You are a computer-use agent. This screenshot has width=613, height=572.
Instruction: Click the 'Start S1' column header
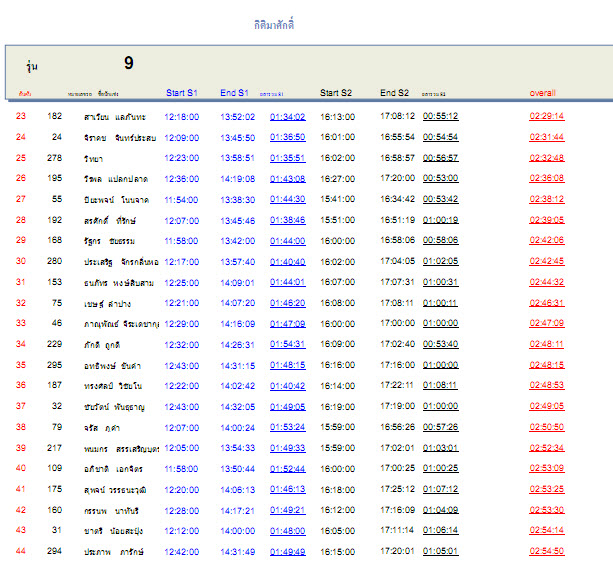click(x=182, y=93)
